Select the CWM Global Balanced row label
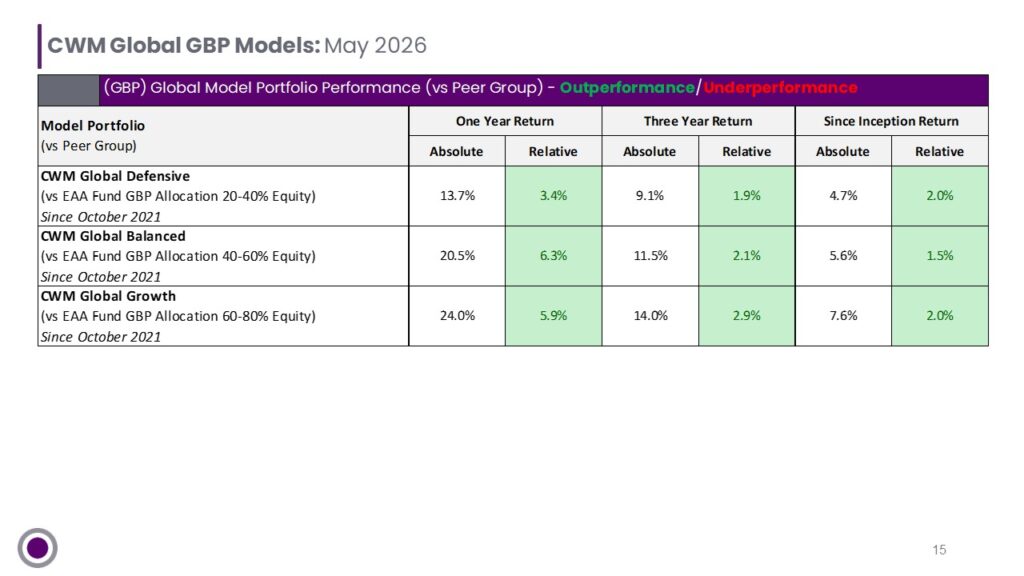This screenshot has height=576, width=1024. (223, 256)
